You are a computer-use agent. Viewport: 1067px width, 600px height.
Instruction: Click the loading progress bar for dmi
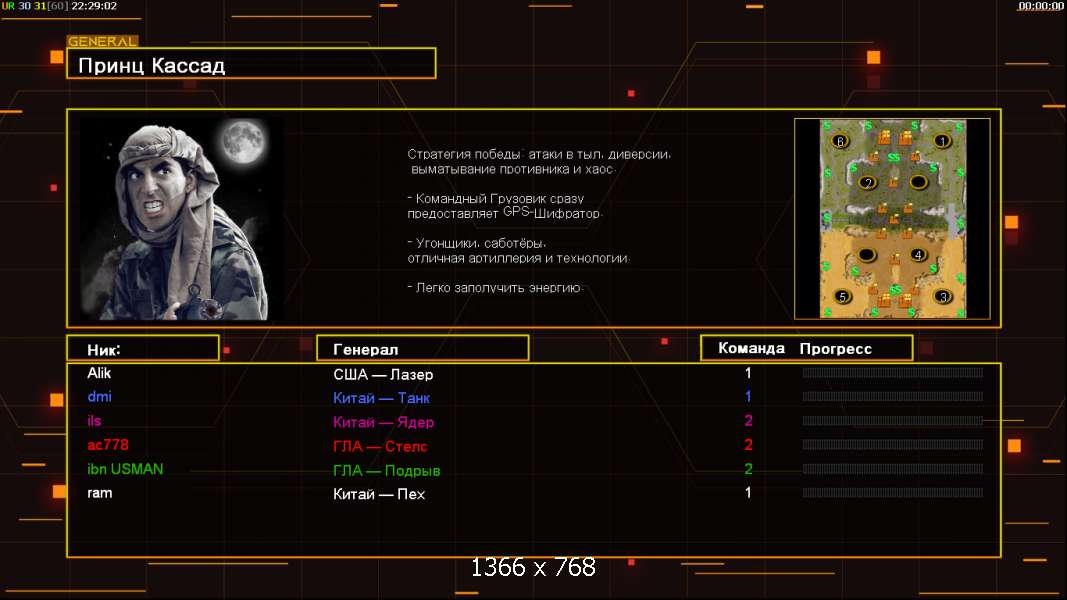[x=893, y=397]
